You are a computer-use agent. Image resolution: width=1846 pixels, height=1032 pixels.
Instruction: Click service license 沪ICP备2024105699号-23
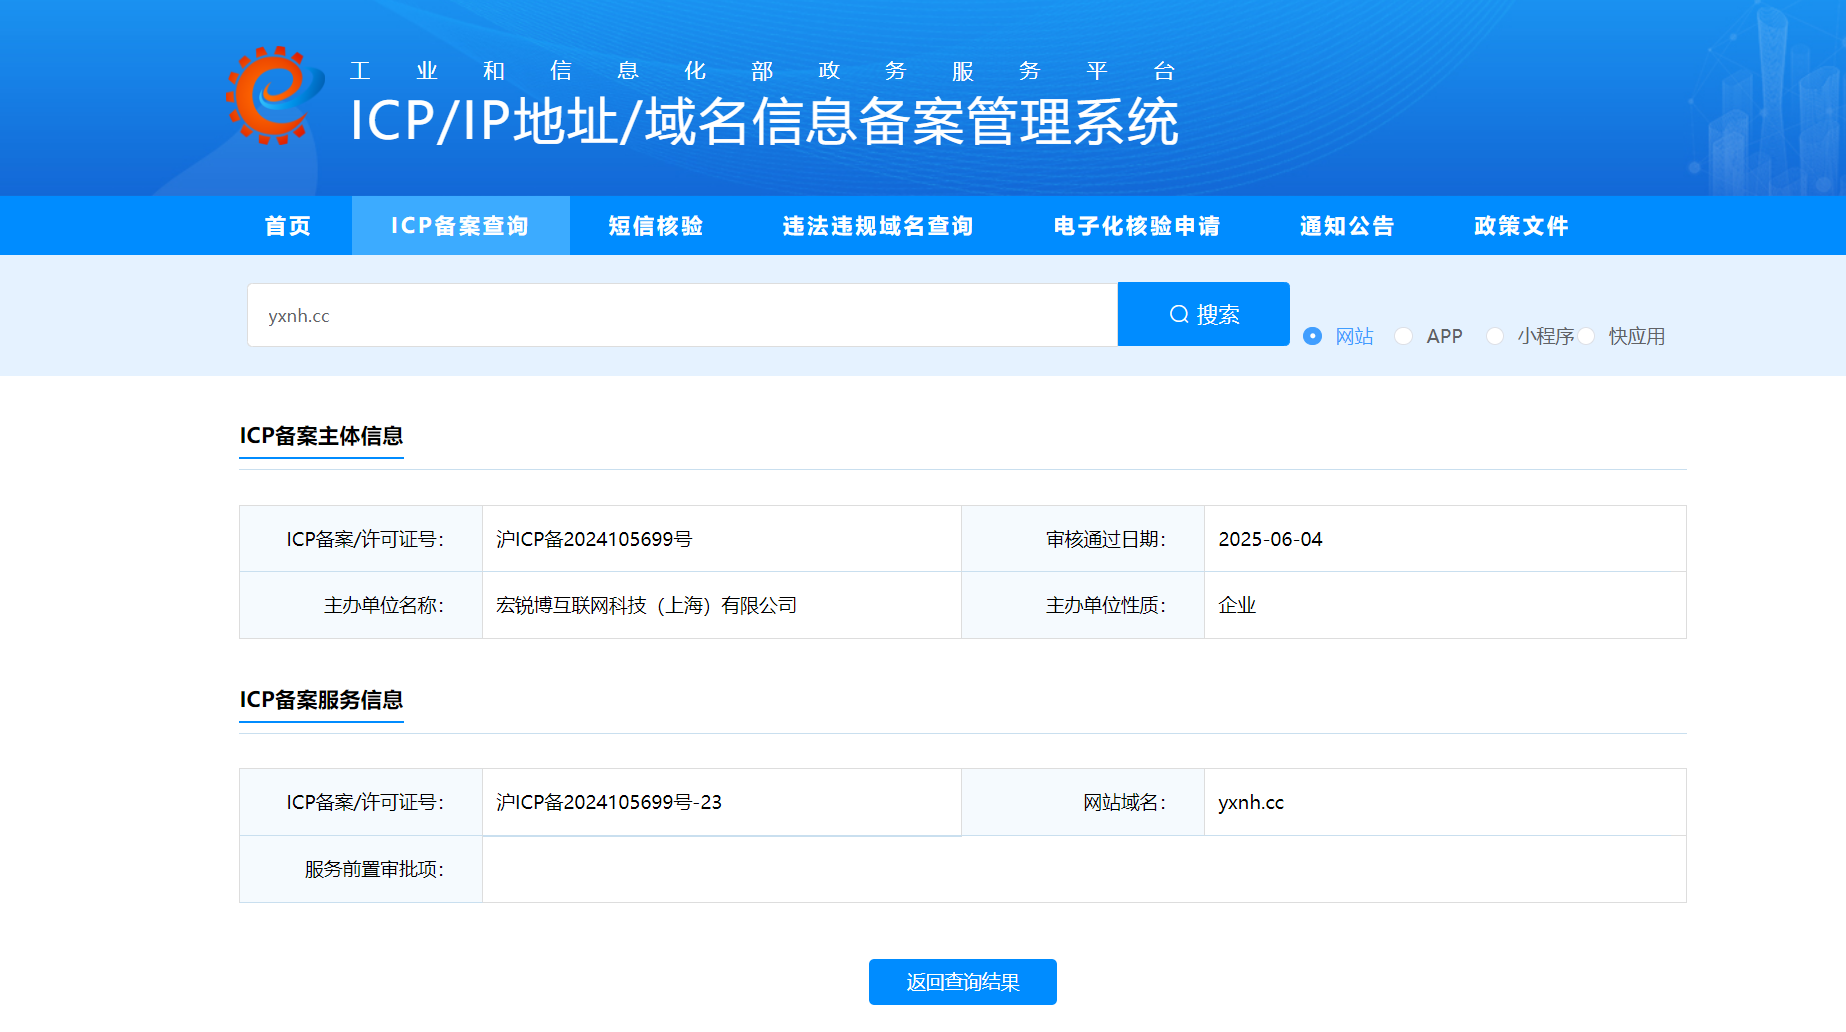[x=609, y=802]
